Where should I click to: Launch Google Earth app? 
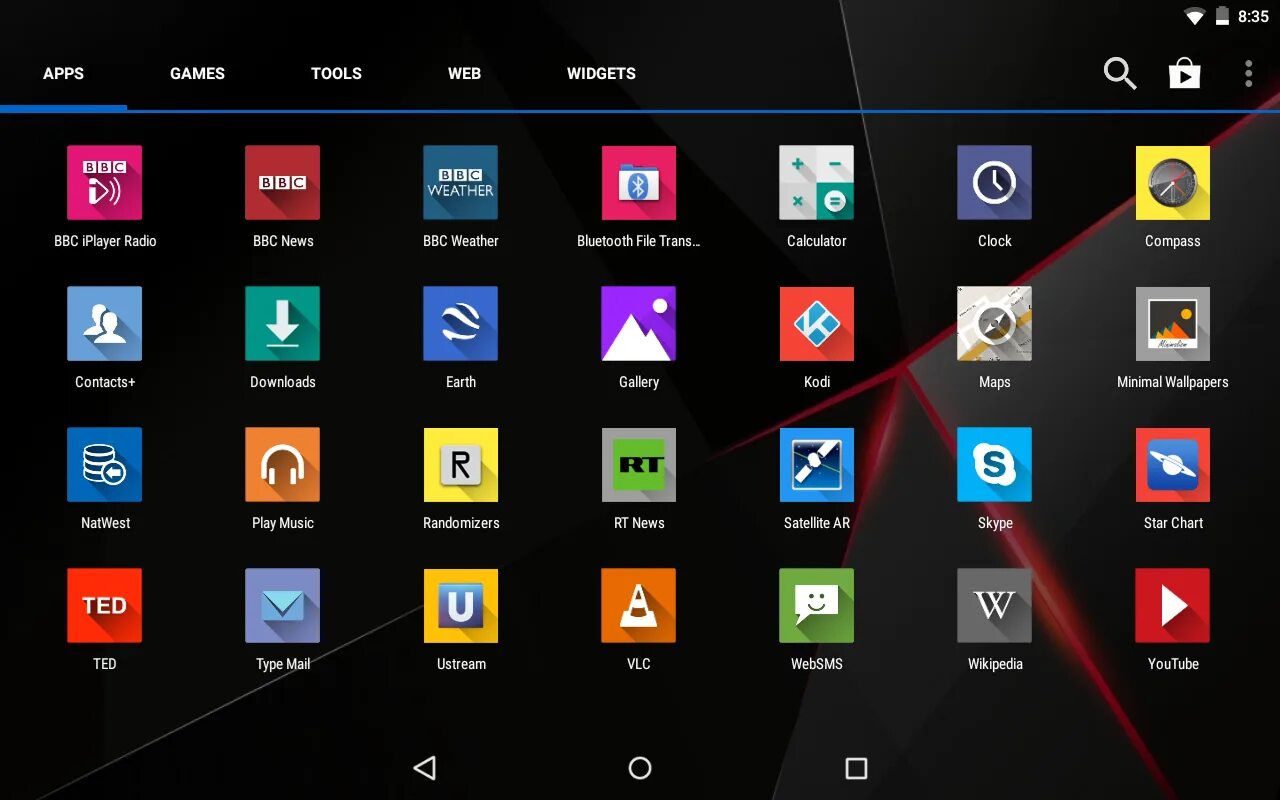[x=461, y=324]
